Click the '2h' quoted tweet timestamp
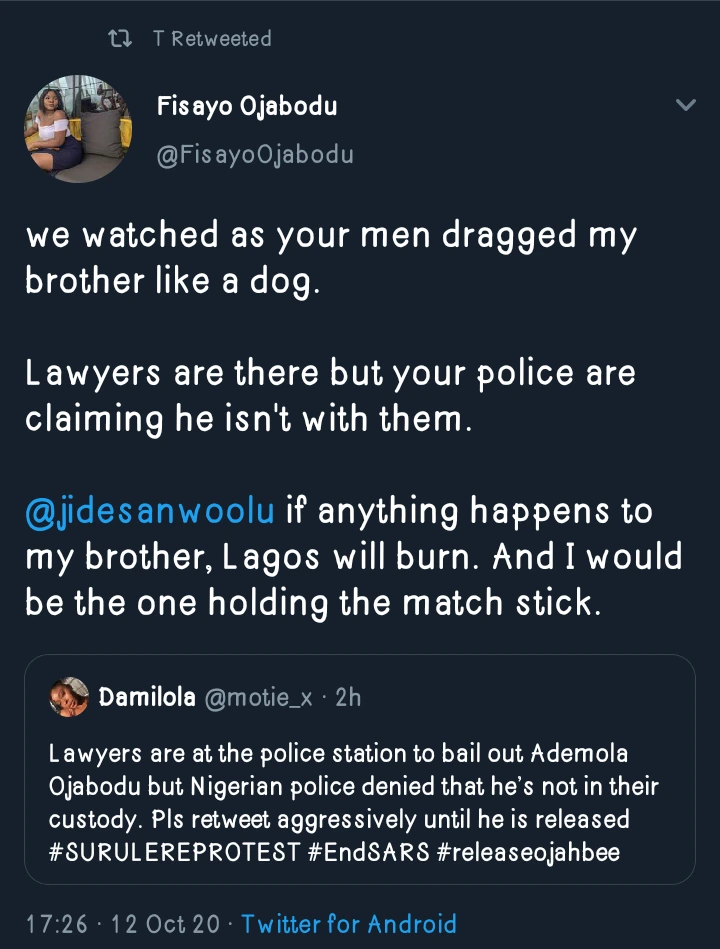The image size is (720, 949). point(348,697)
